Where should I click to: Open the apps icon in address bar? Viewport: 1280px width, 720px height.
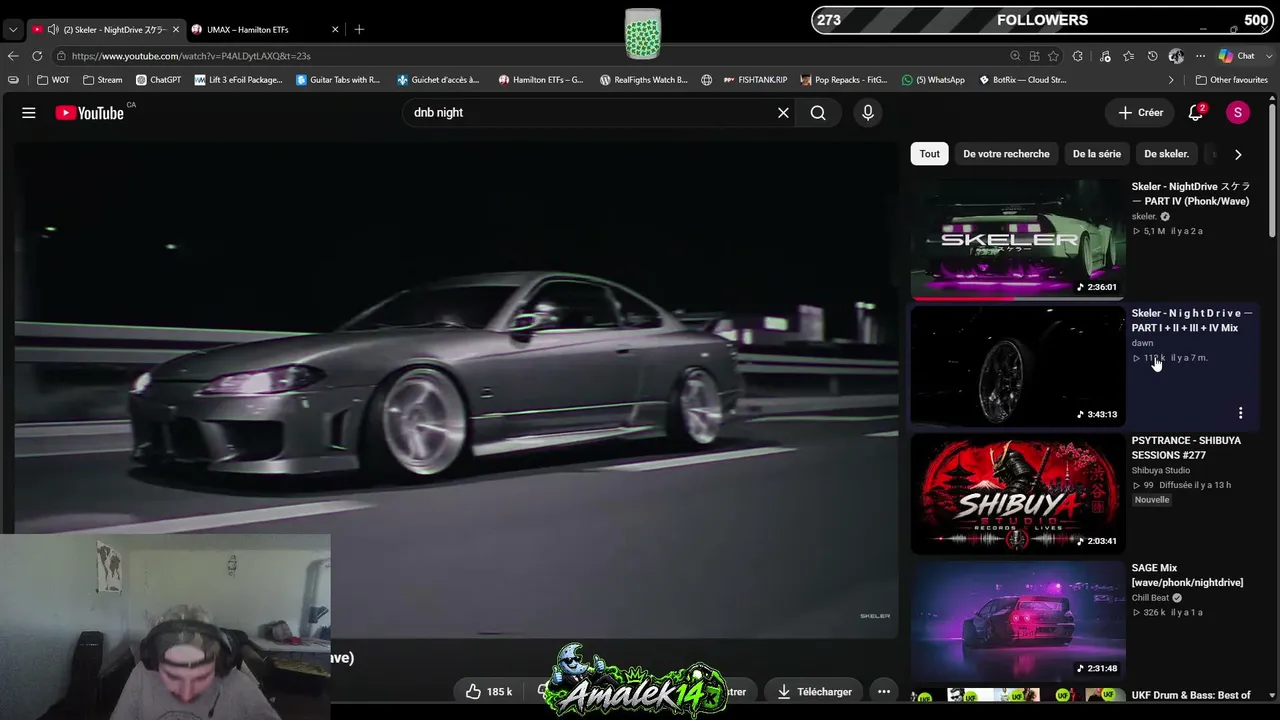(1035, 56)
